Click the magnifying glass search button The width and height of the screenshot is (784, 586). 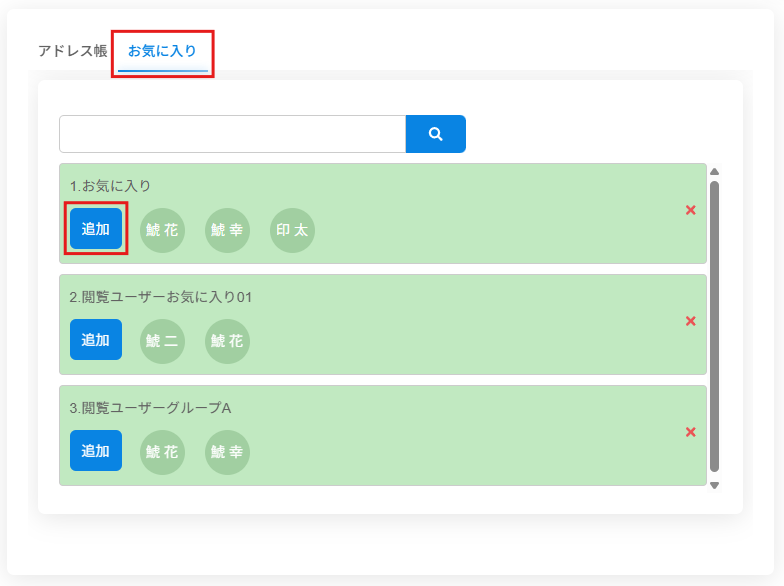(435, 134)
